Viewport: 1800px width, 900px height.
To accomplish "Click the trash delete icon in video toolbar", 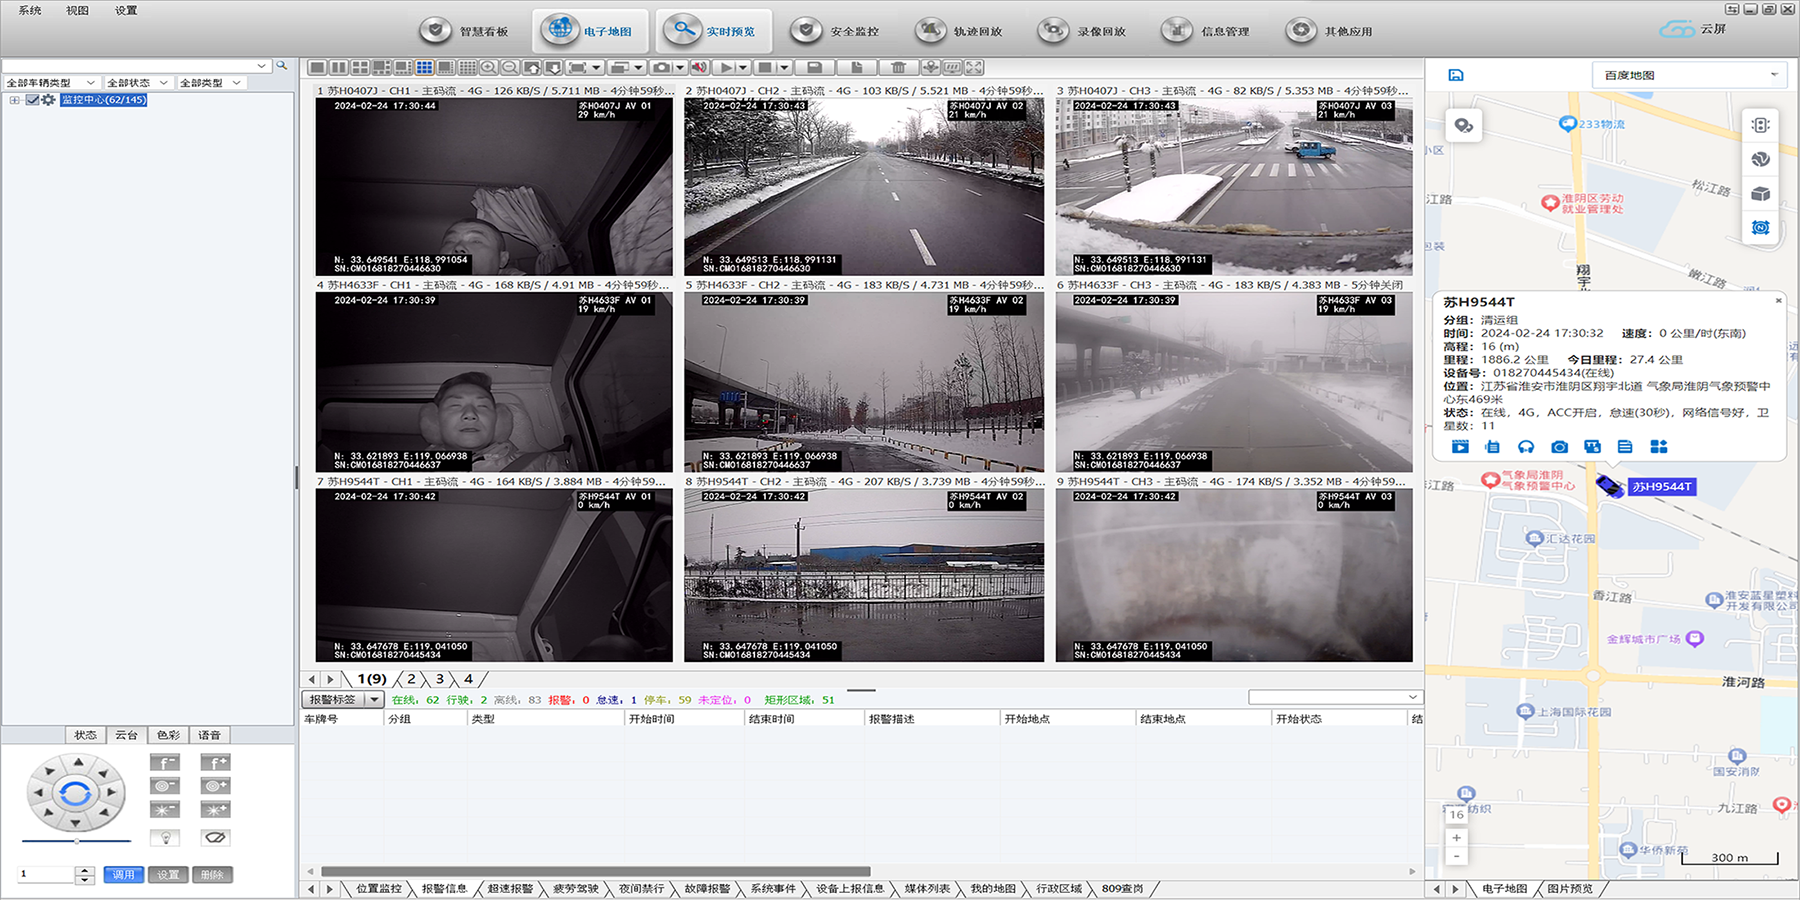I will (x=898, y=67).
